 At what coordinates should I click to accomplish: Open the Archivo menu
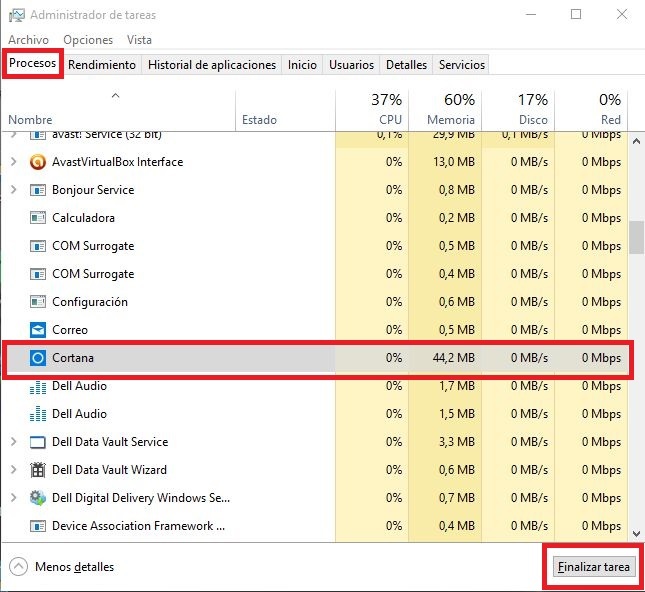point(28,40)
